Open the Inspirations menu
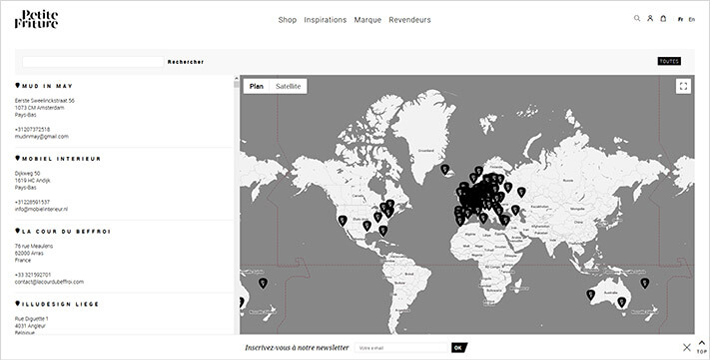Screen dimensions: 710x360 pyautogui.click(x=325, y=20)
